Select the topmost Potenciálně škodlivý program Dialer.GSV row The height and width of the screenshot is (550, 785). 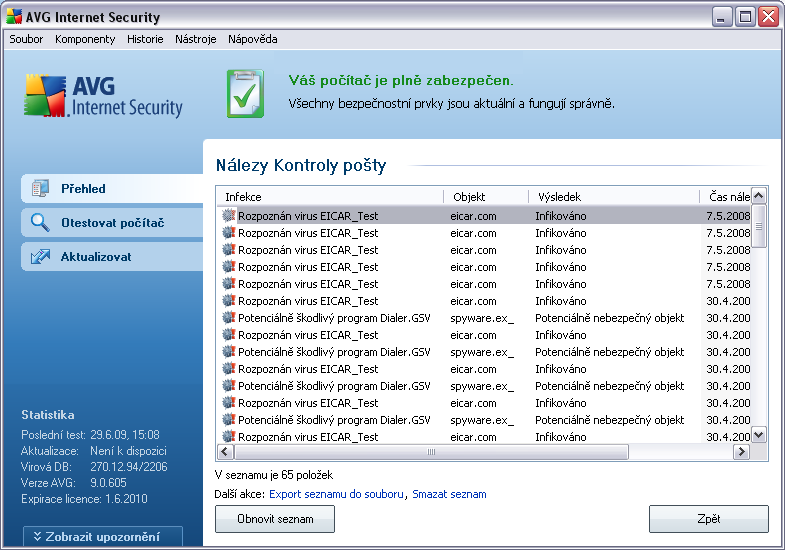[x=484, y=318]
